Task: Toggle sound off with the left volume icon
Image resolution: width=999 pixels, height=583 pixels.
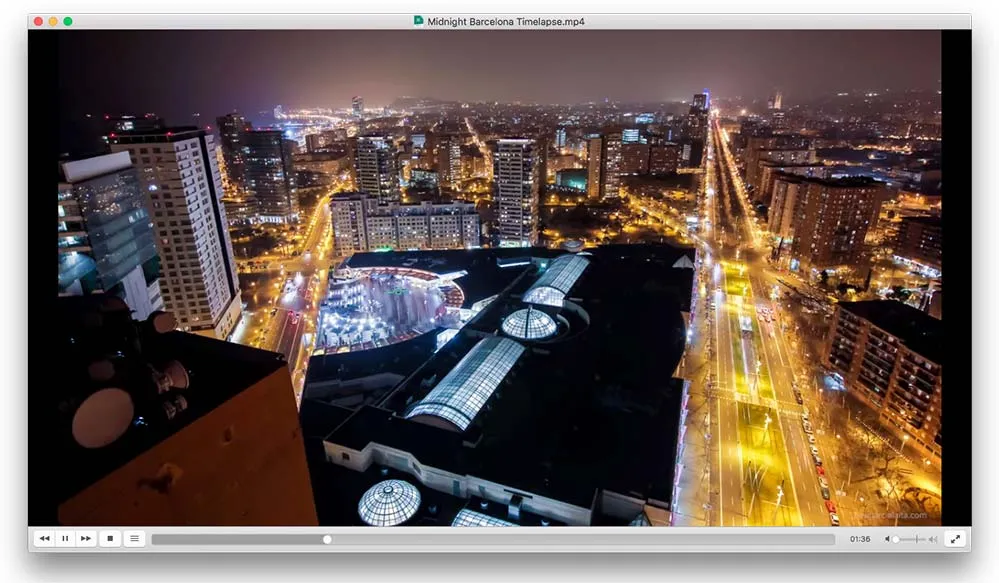Action: (x=888, y=538)
